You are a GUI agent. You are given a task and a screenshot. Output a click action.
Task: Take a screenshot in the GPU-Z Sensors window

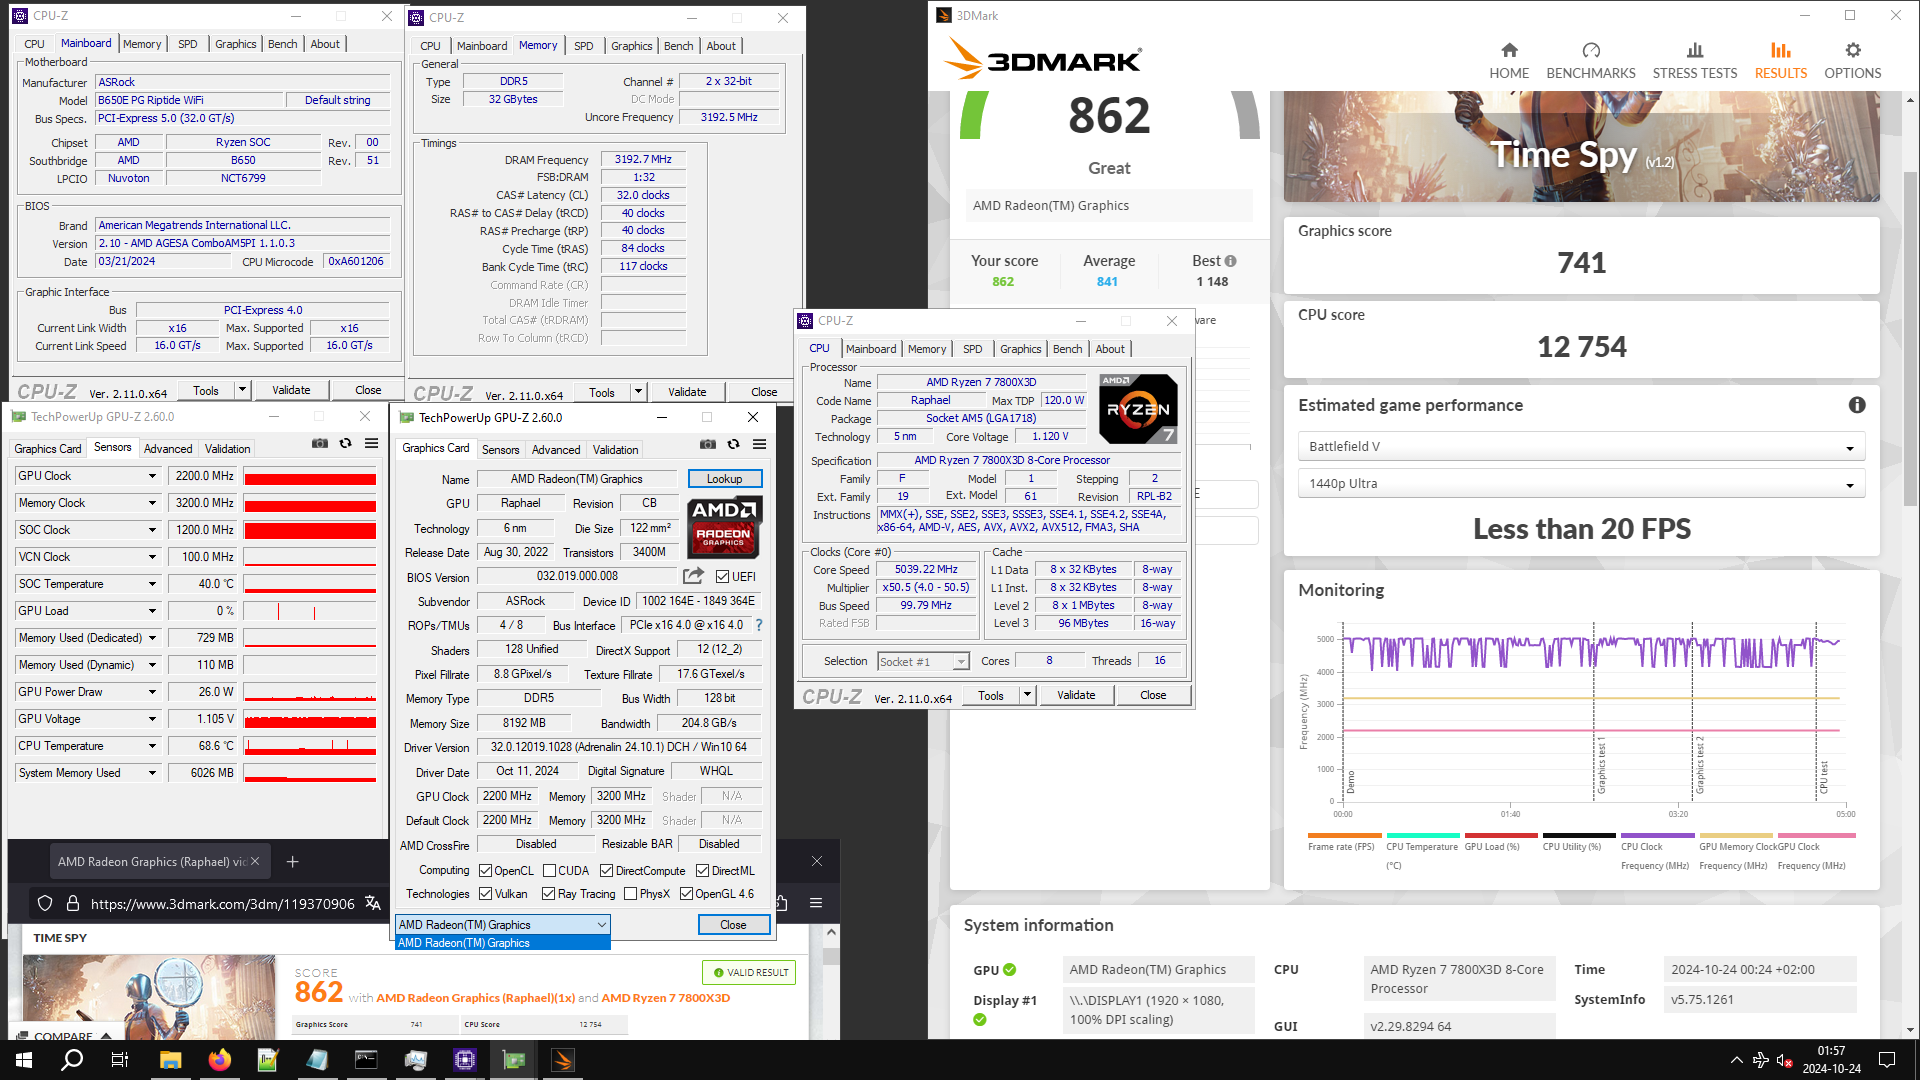pyautogui.click(x=320, y=444)
